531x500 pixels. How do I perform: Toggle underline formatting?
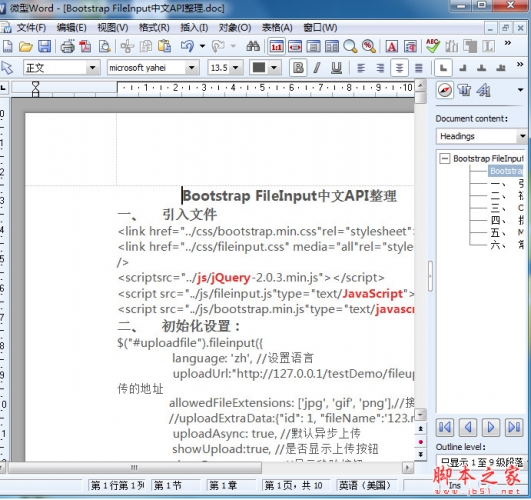click(x=336, y=68)
